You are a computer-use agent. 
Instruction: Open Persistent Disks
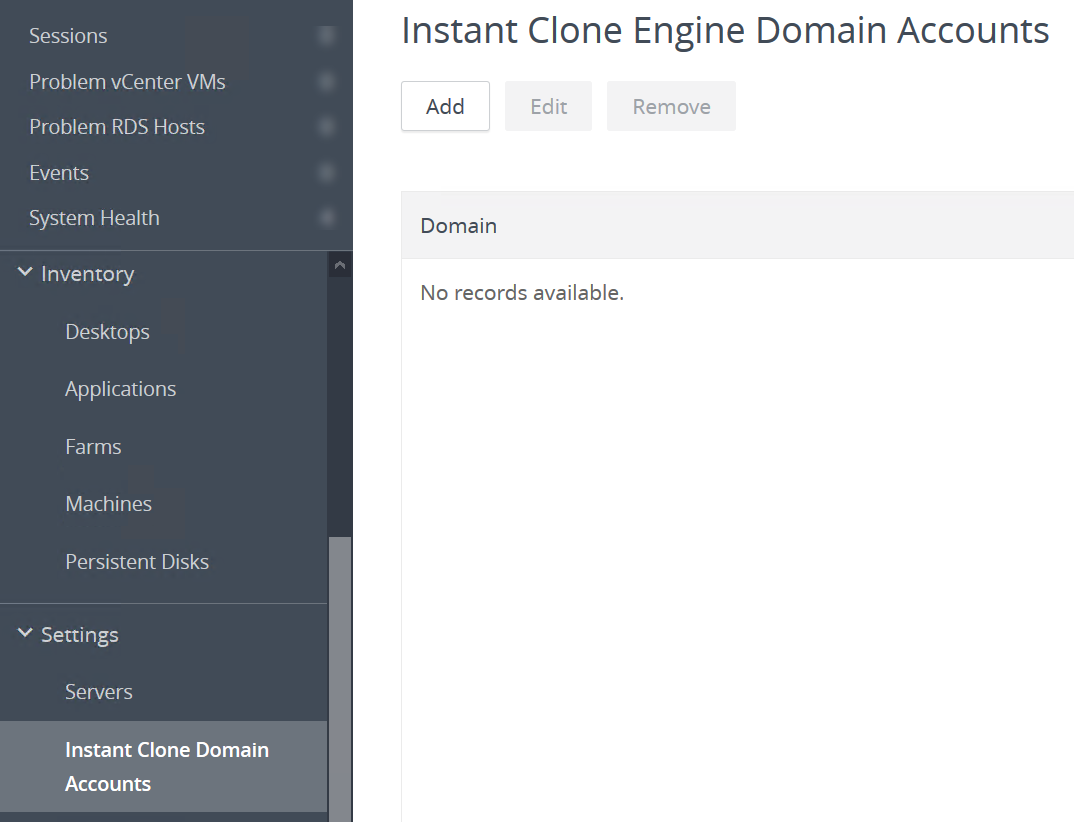(137, 561)
